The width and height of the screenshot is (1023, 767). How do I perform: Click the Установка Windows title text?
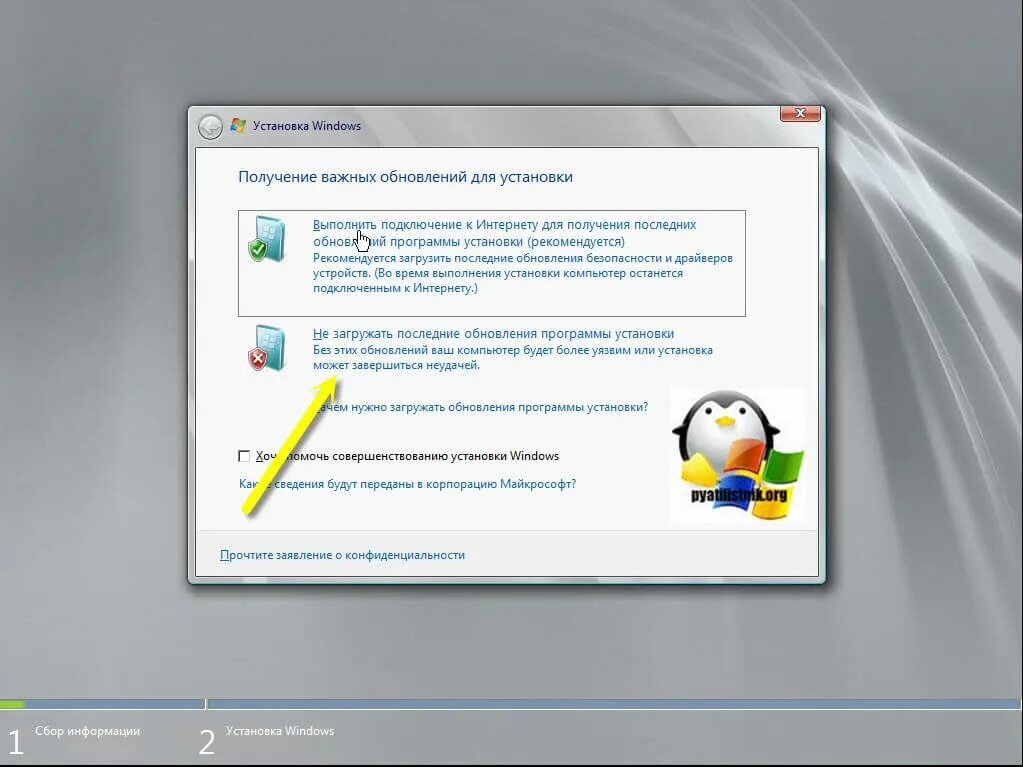click(307, 126)
